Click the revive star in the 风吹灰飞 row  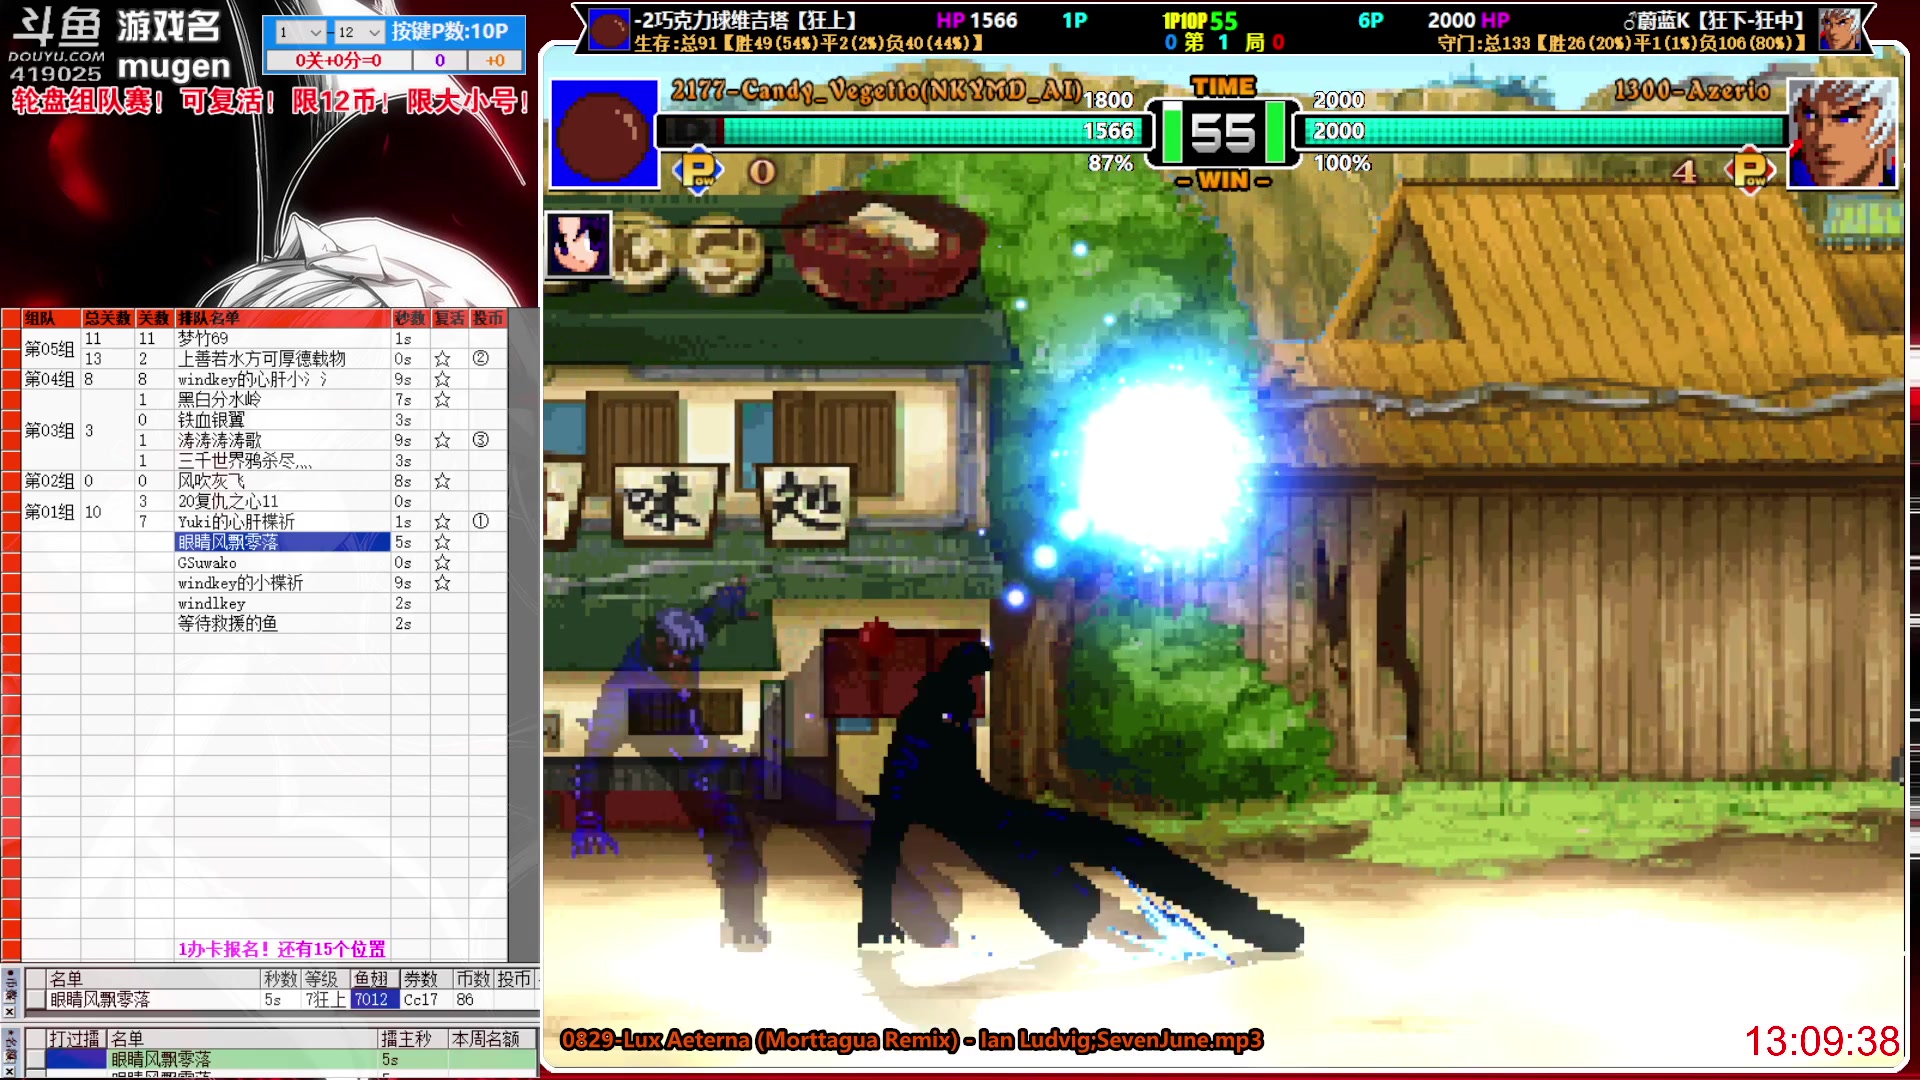[x=442, y=481]
